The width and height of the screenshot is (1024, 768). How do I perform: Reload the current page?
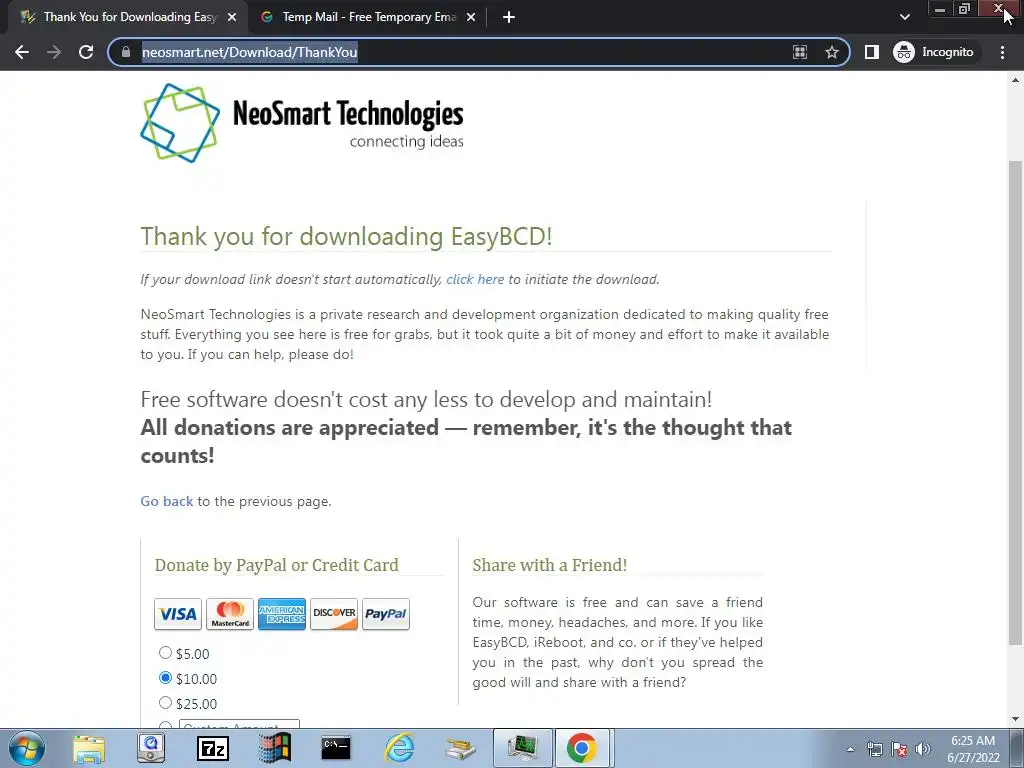(86, 52)
